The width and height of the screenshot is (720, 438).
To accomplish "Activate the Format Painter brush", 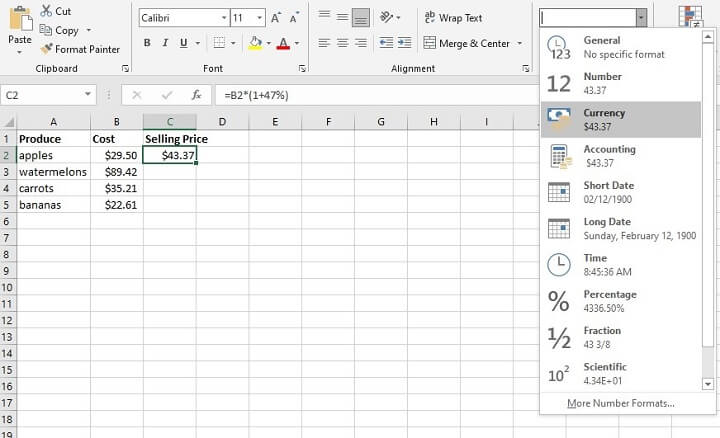I will click(x=80, y=49).
